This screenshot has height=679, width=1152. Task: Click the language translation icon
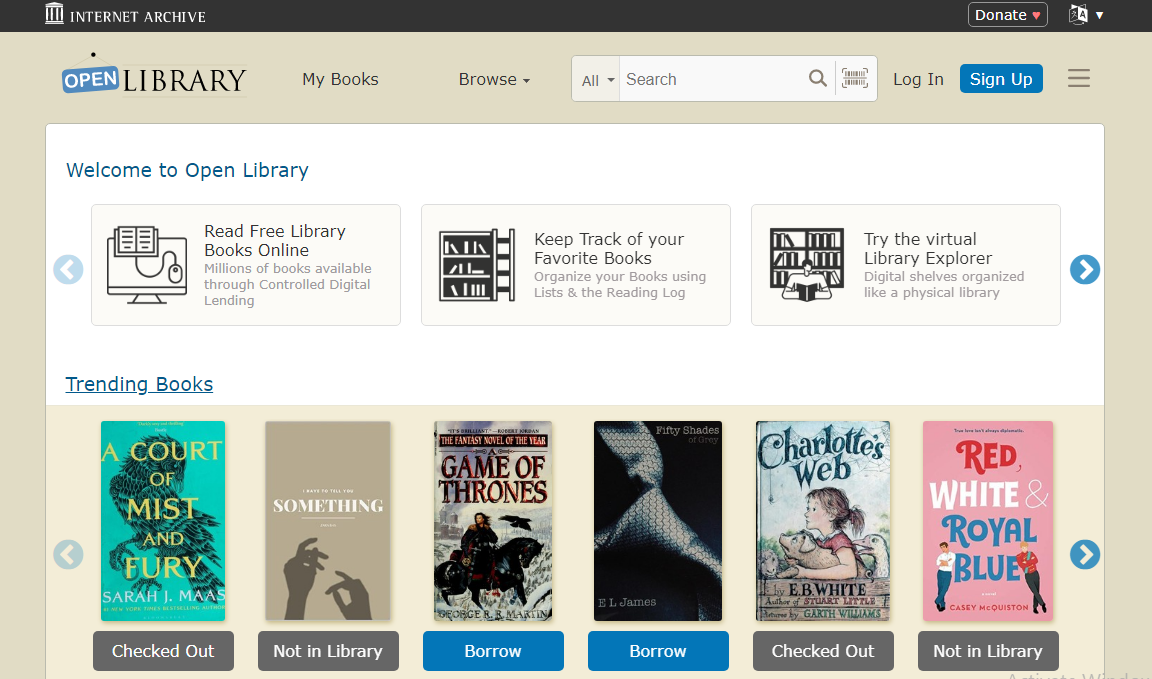pyautogui.click(x=1078, y=15)
